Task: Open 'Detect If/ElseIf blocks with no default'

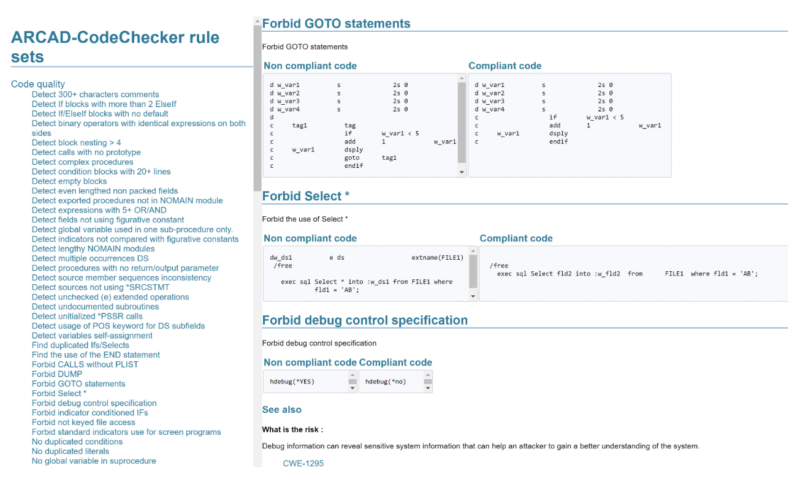Action: pos(99,114)
